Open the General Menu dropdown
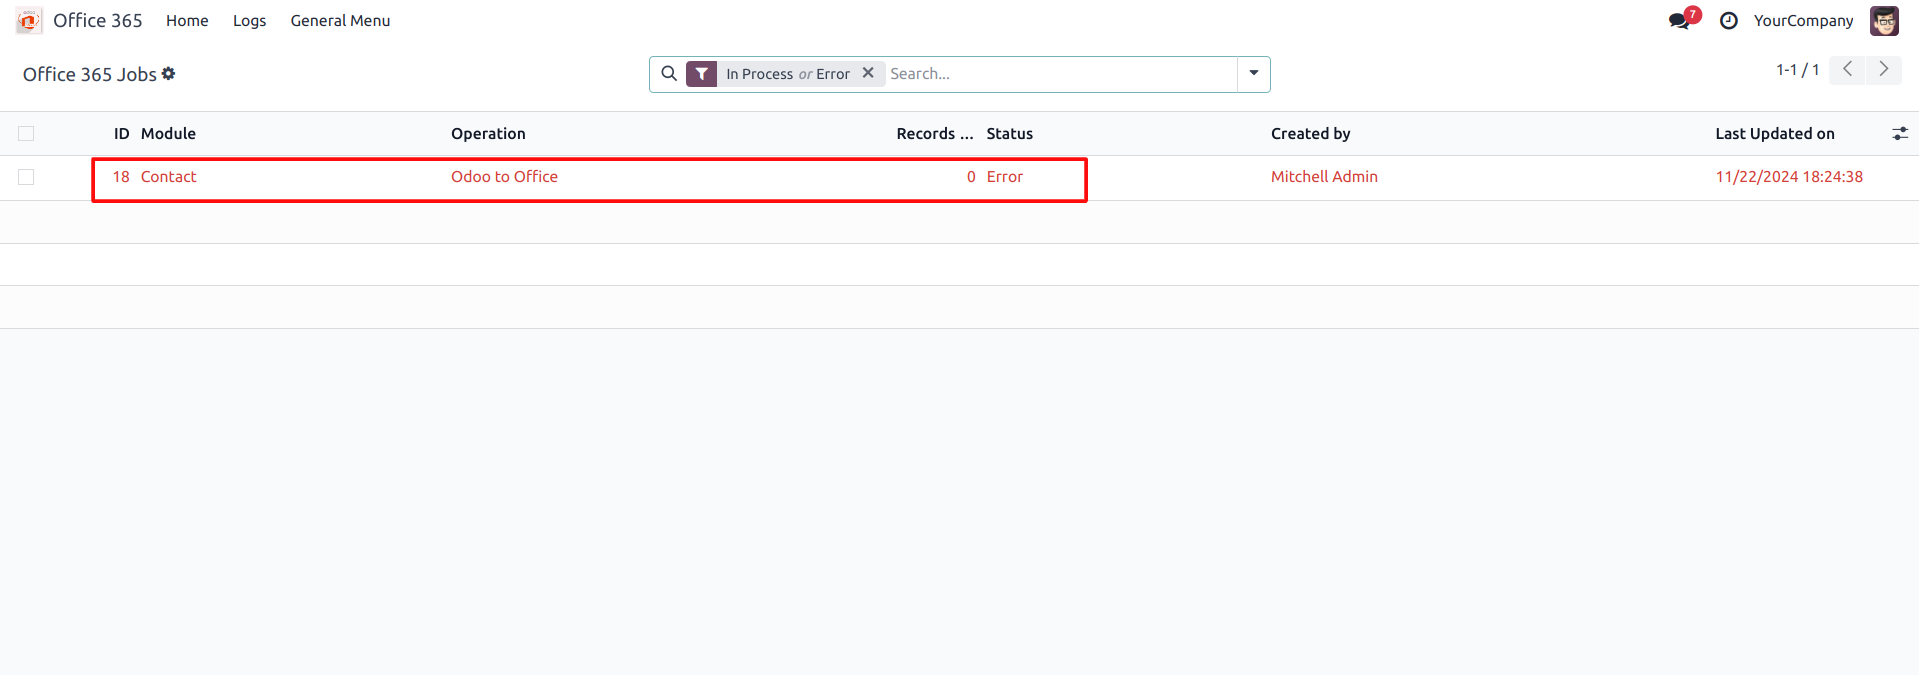1919x675 pixels. [x=340, y=21]
